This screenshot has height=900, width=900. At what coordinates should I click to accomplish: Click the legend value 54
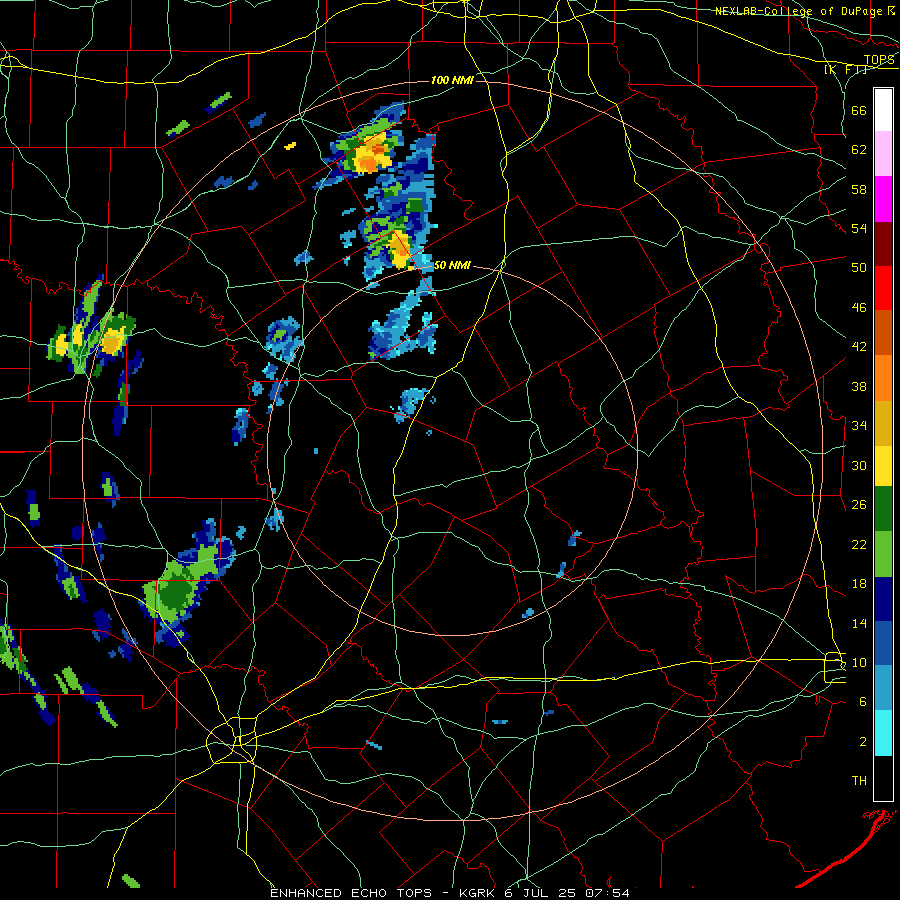(859, 228)
